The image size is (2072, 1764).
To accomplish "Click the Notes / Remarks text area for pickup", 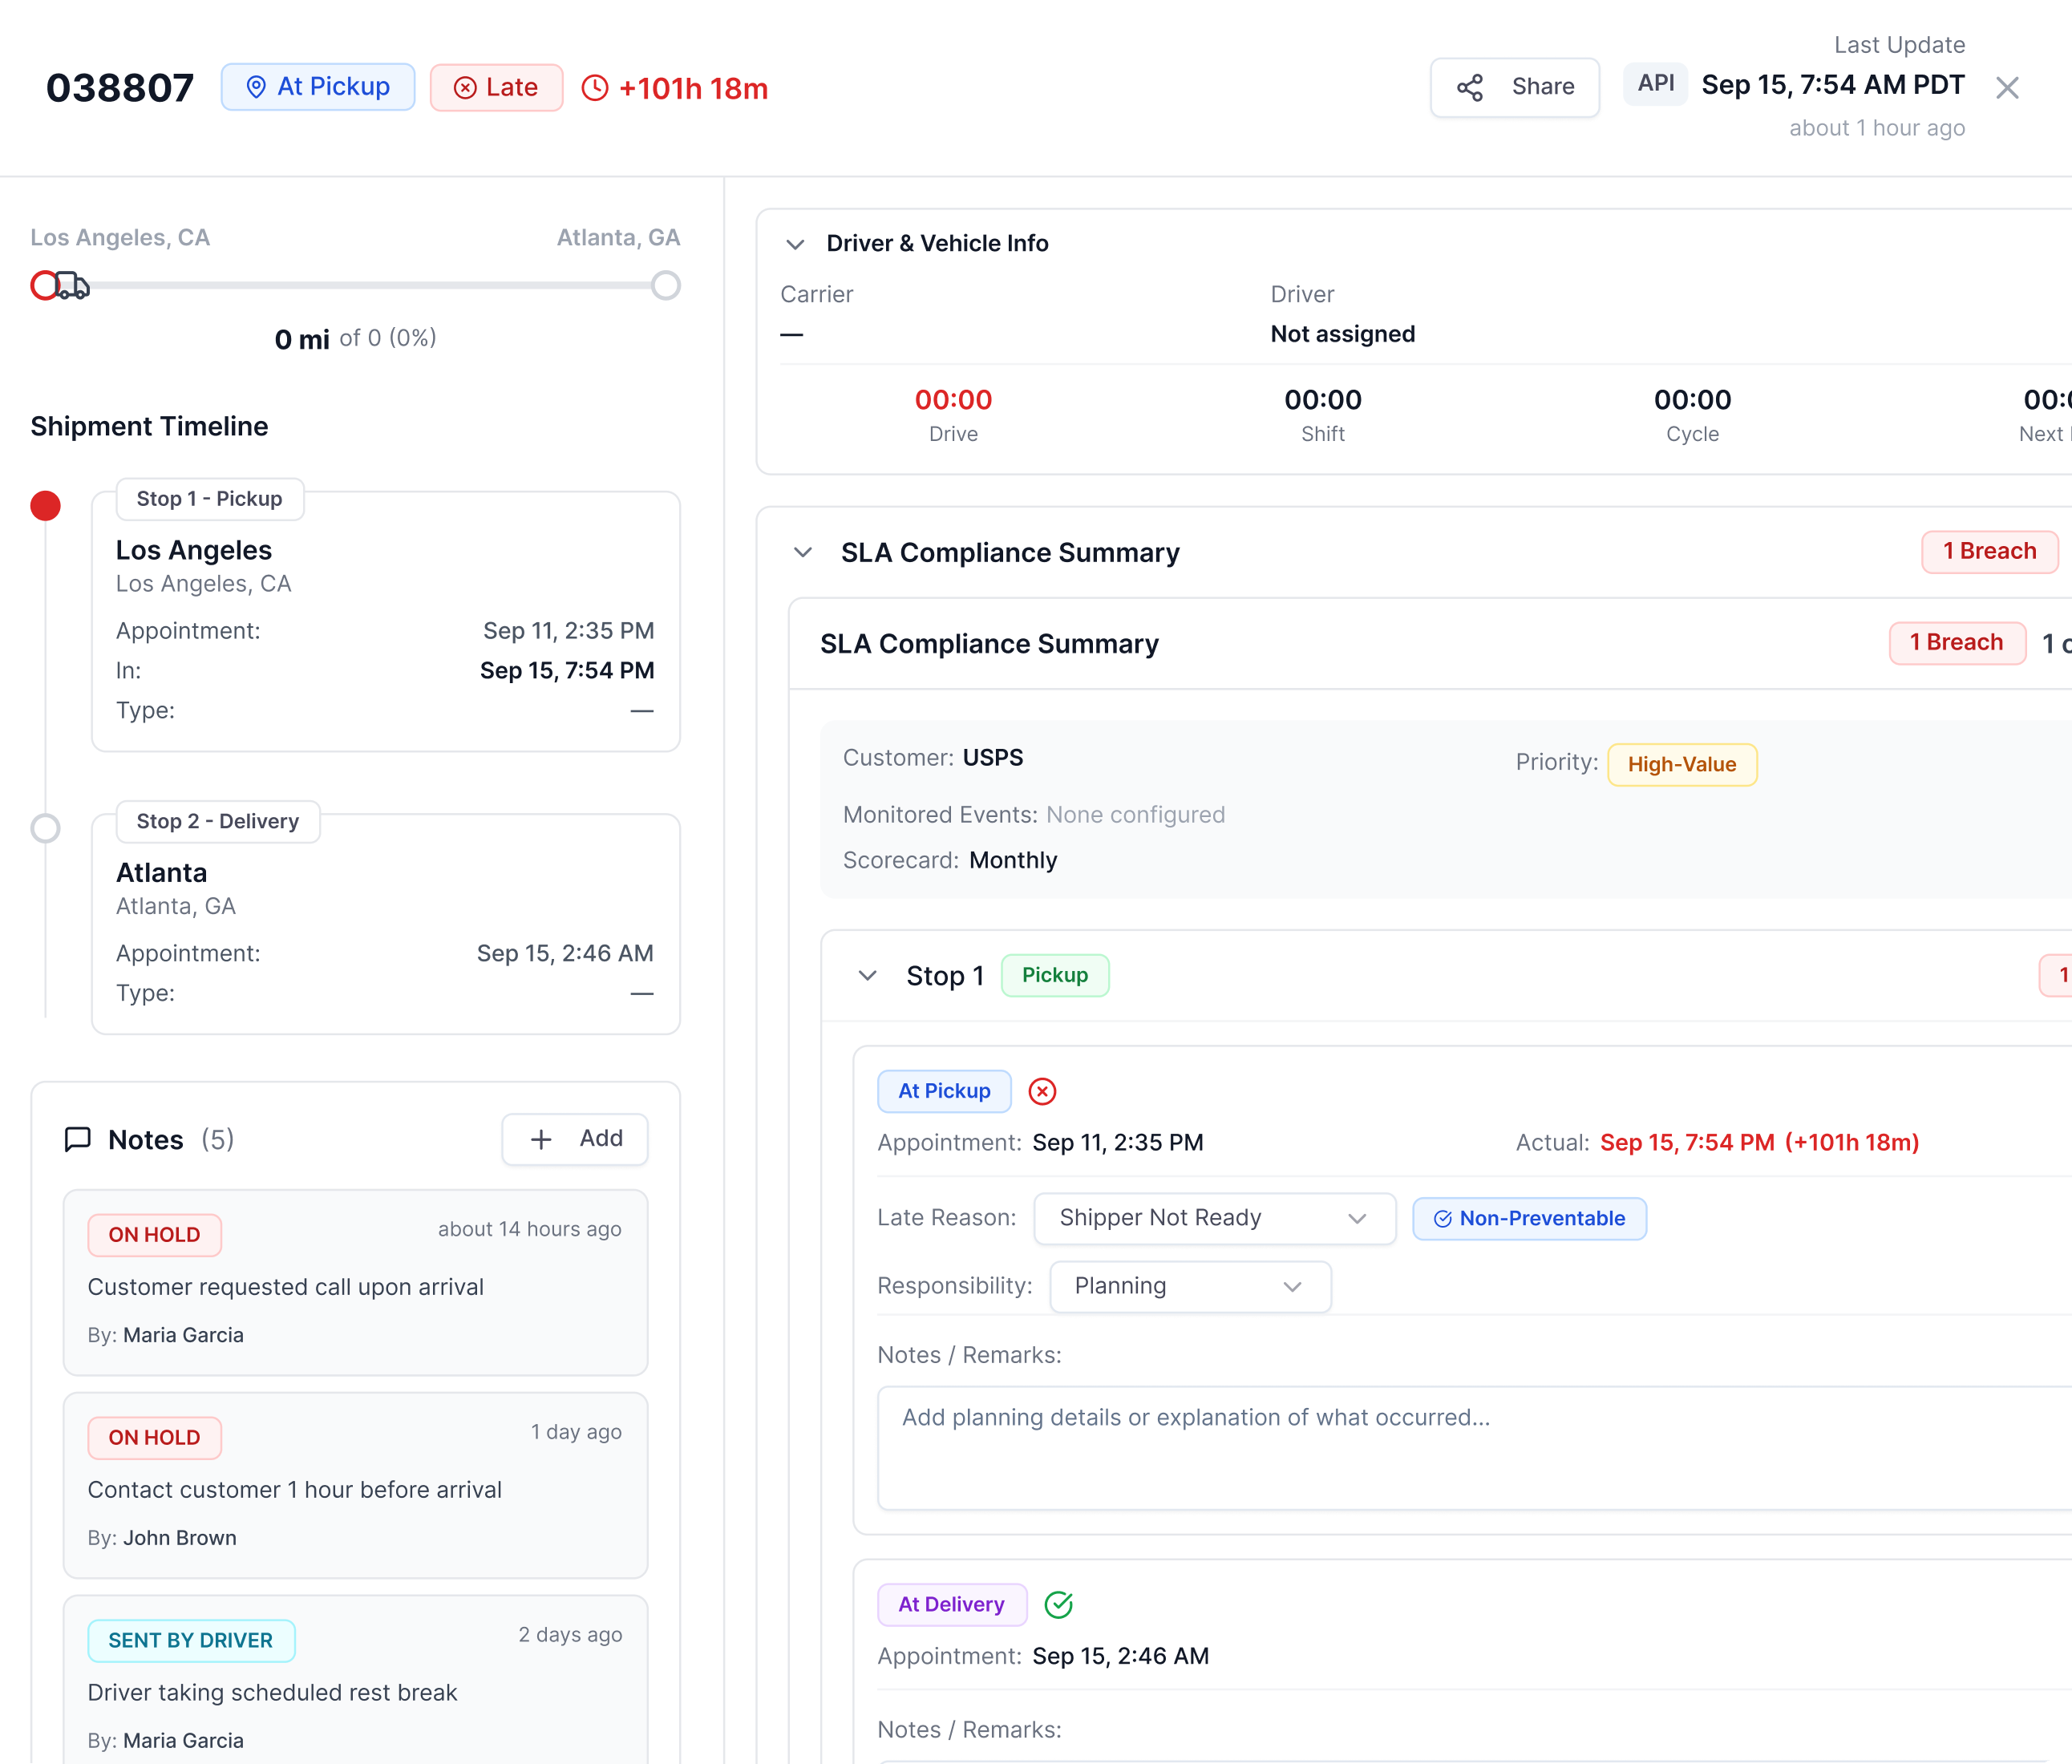I will pyautogui.click(x=1474, y=1448).
